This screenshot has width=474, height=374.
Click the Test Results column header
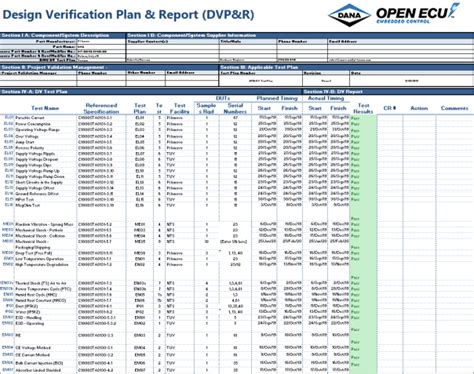click(363, 109)
